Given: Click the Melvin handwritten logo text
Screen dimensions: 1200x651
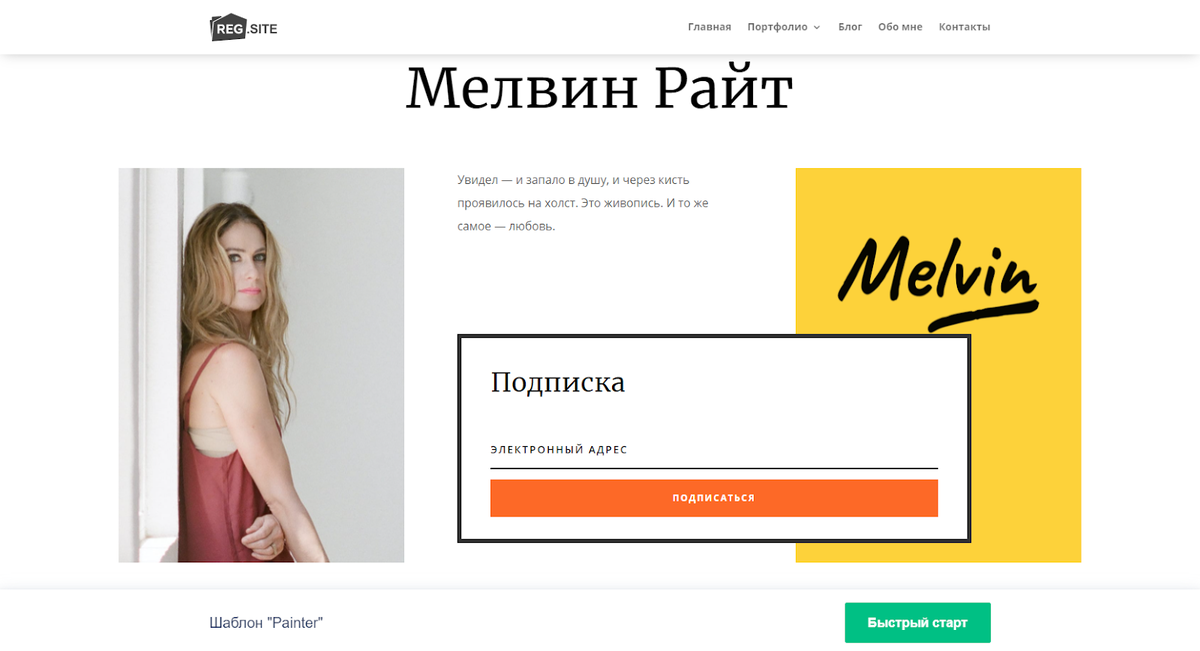Looking at the screenshot, I should coord(937,270).
